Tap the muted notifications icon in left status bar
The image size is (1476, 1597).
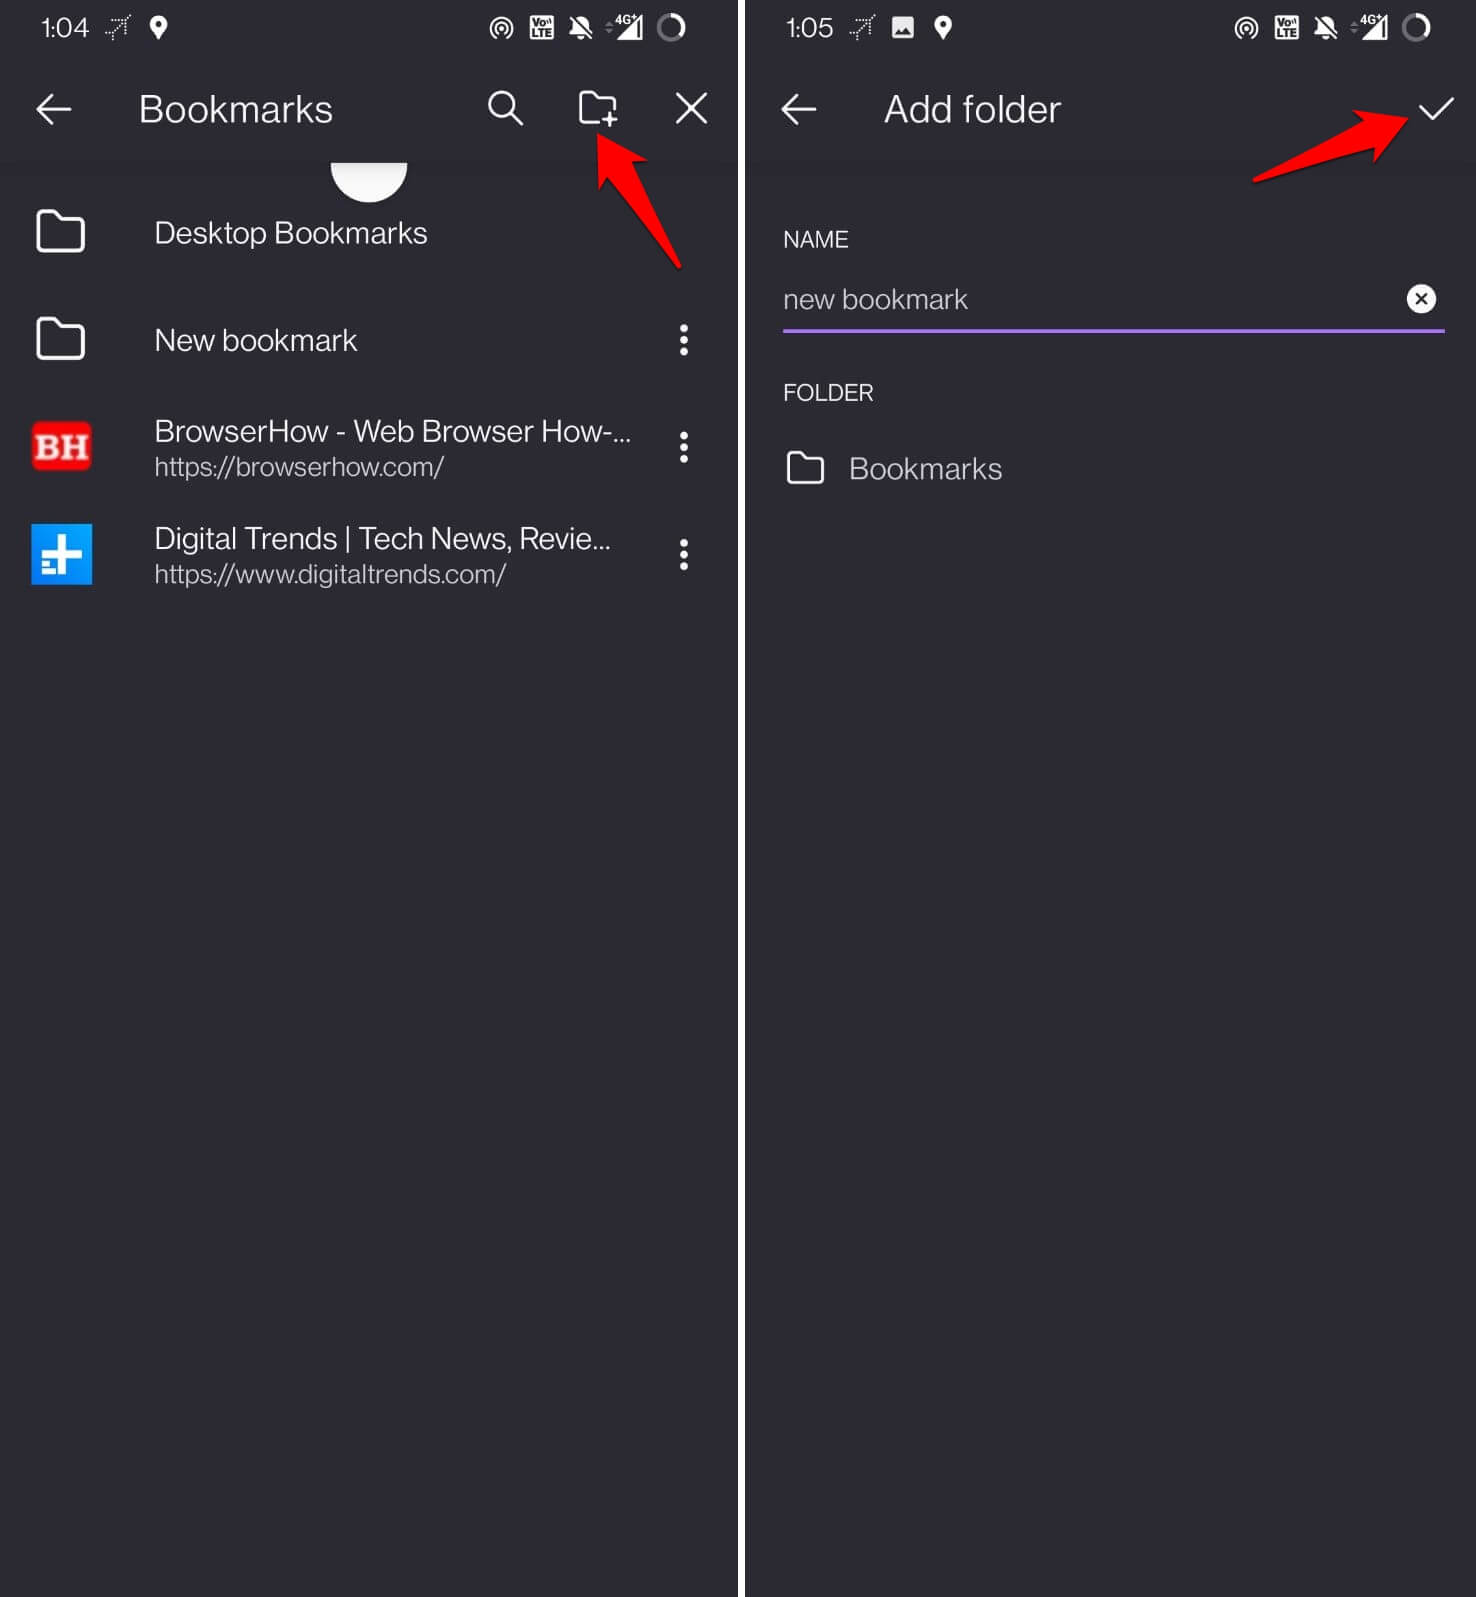tap(580, 28)
